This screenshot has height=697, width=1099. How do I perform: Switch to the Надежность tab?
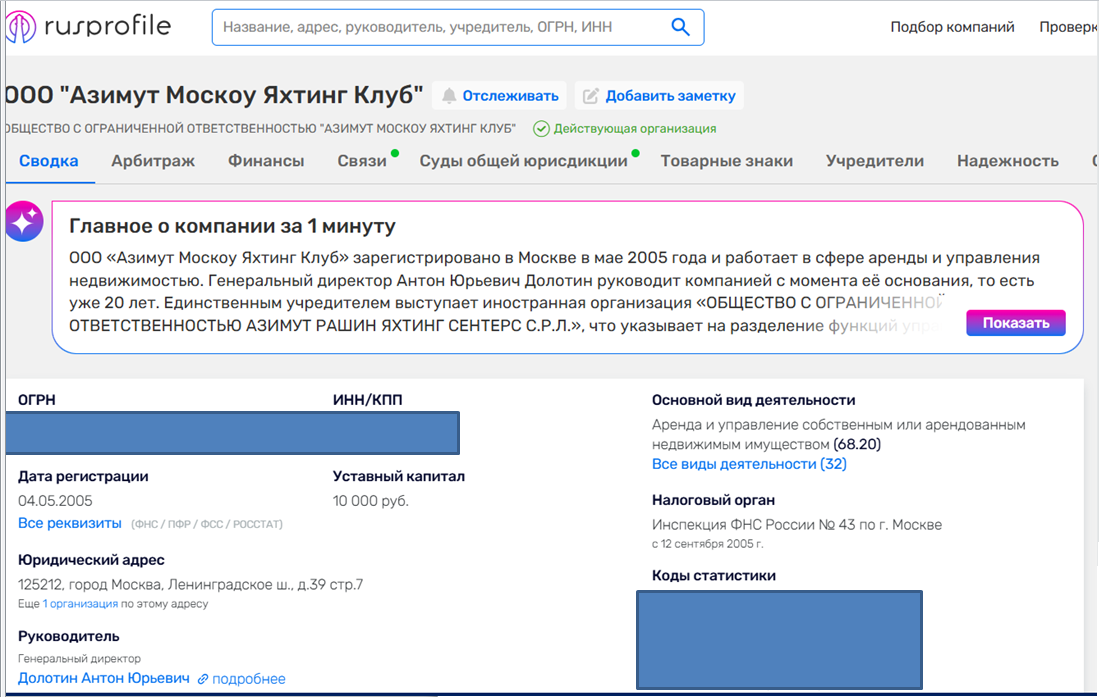1008,161
